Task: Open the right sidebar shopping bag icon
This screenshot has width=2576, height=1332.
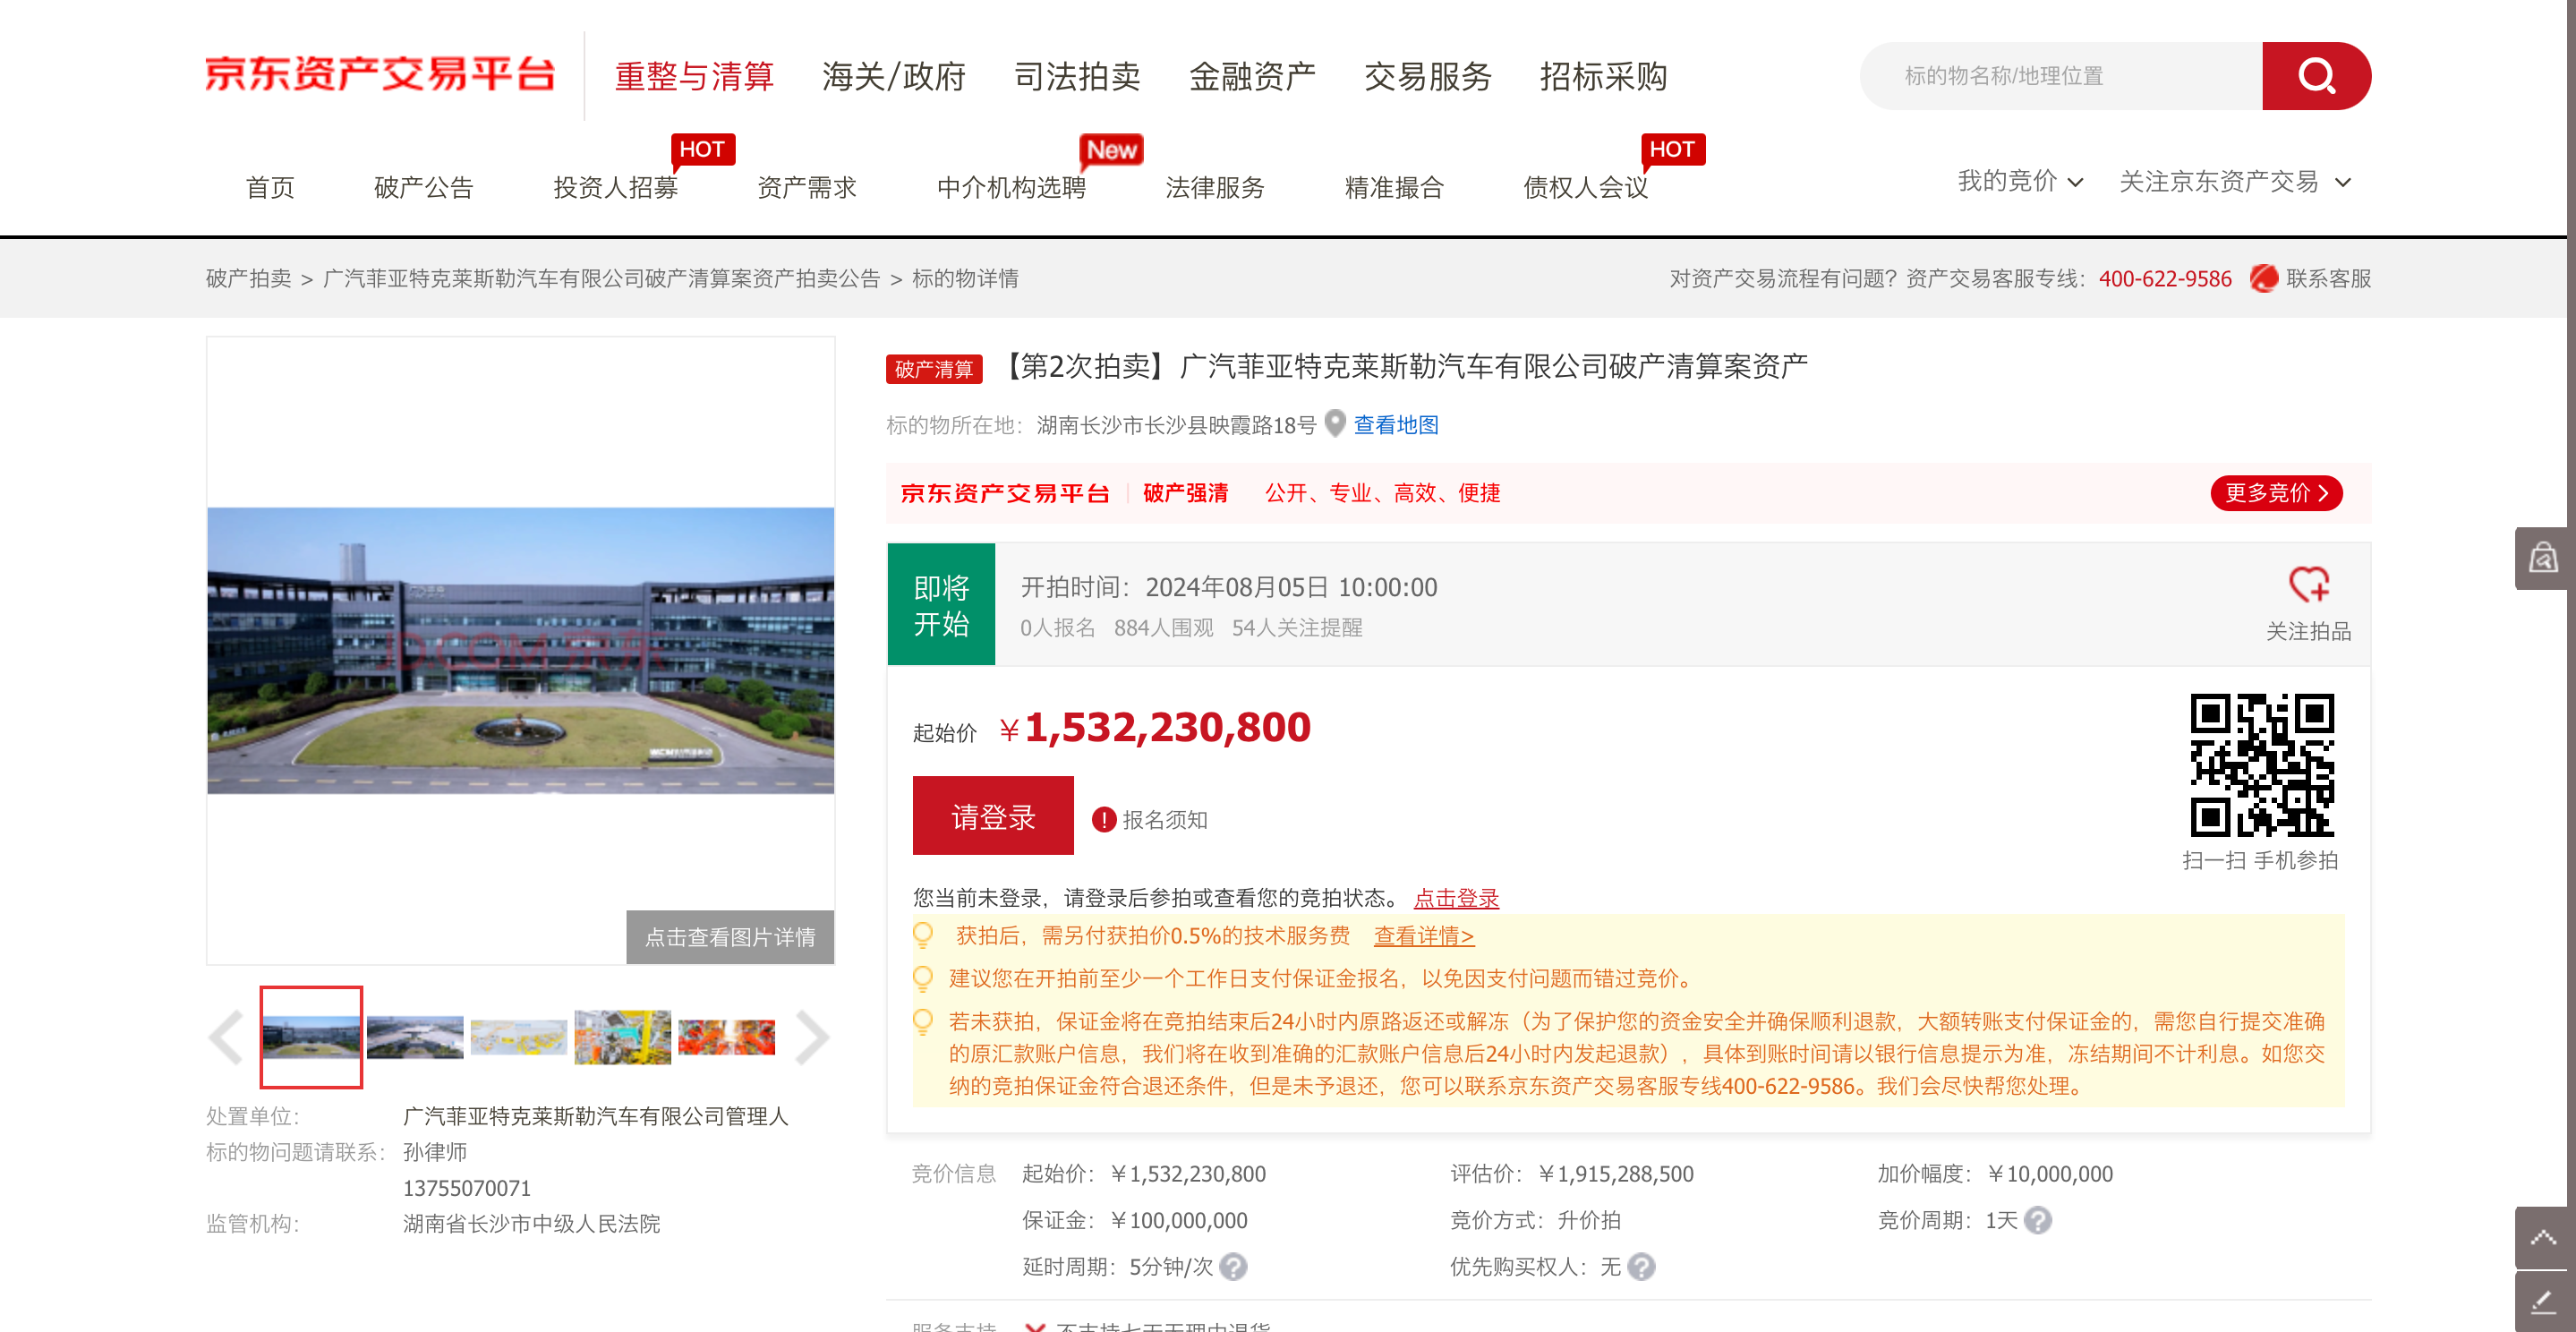Action: [x=2543, y=558]
